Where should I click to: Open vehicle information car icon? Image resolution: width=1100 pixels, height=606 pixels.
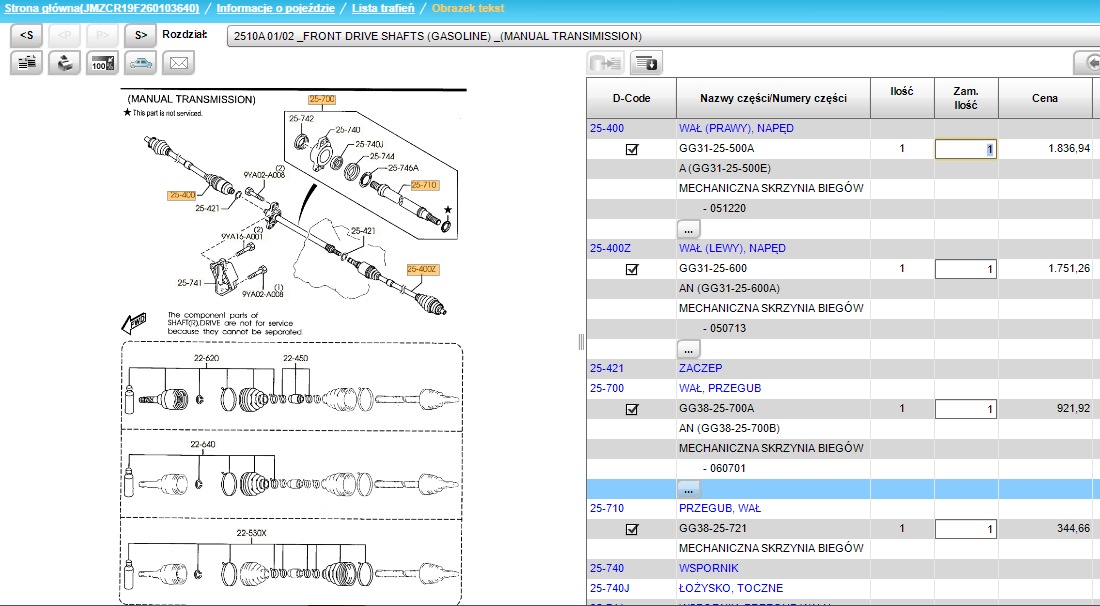click(x=140, y=63)
